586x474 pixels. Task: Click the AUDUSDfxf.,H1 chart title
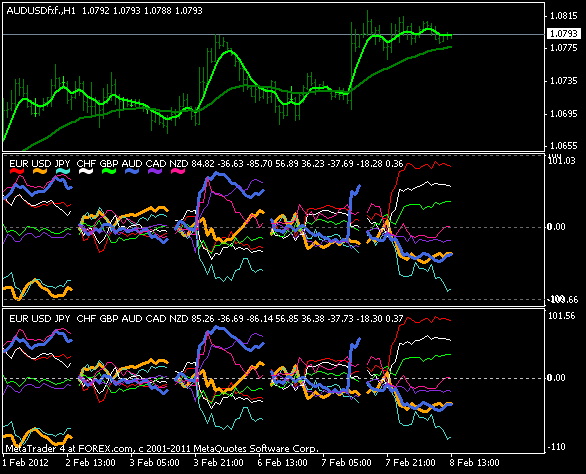[41, 11]
